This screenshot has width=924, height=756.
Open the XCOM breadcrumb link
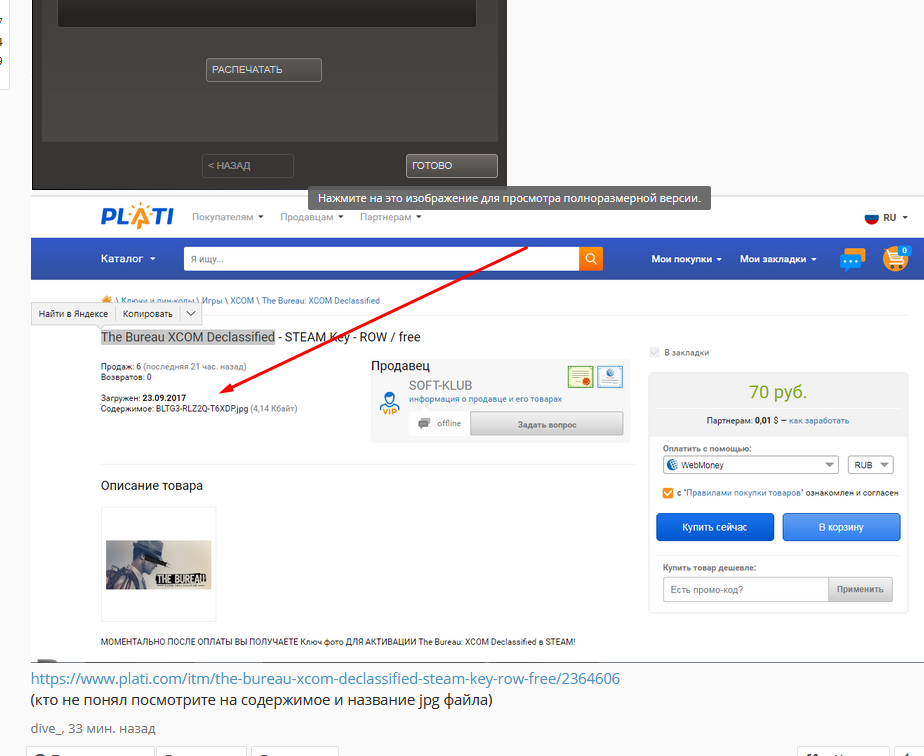coord(242,301)
